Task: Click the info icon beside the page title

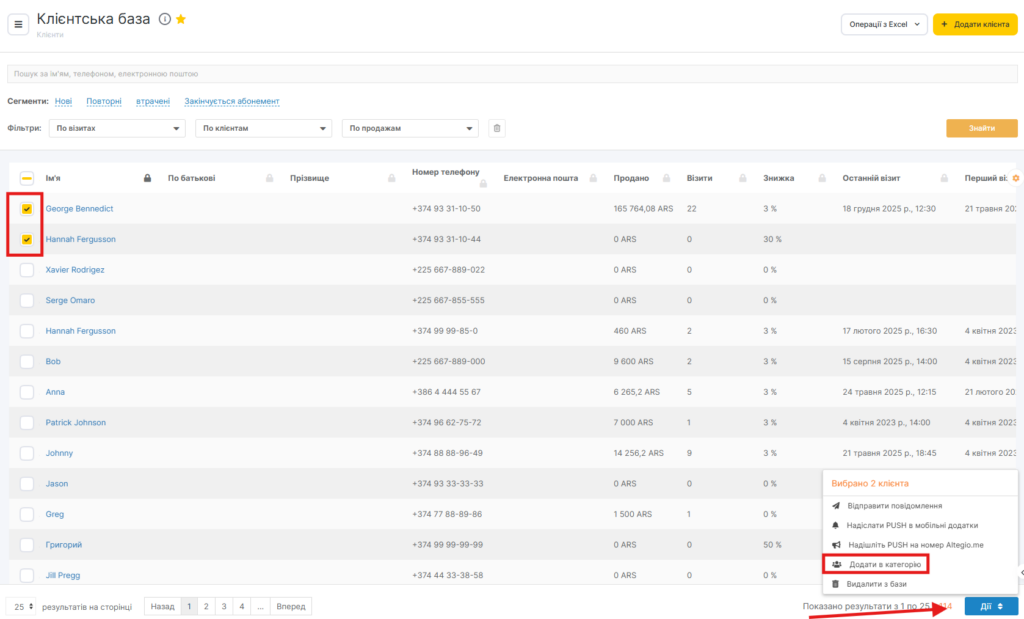Action: 165,19
